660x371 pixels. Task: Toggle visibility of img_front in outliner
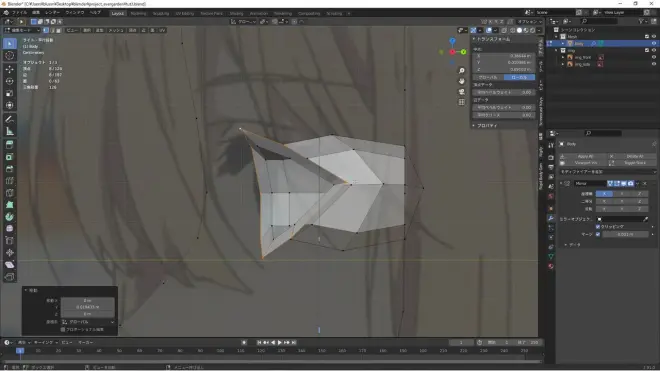654,57
